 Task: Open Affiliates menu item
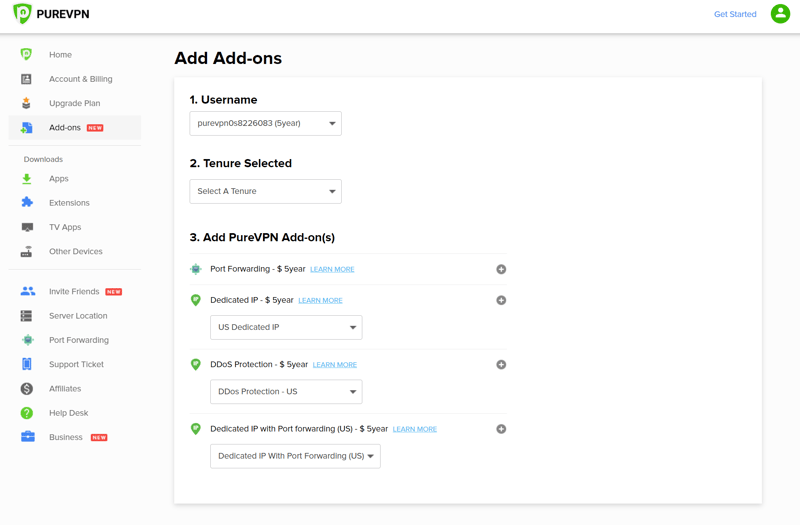click(65, 389)
